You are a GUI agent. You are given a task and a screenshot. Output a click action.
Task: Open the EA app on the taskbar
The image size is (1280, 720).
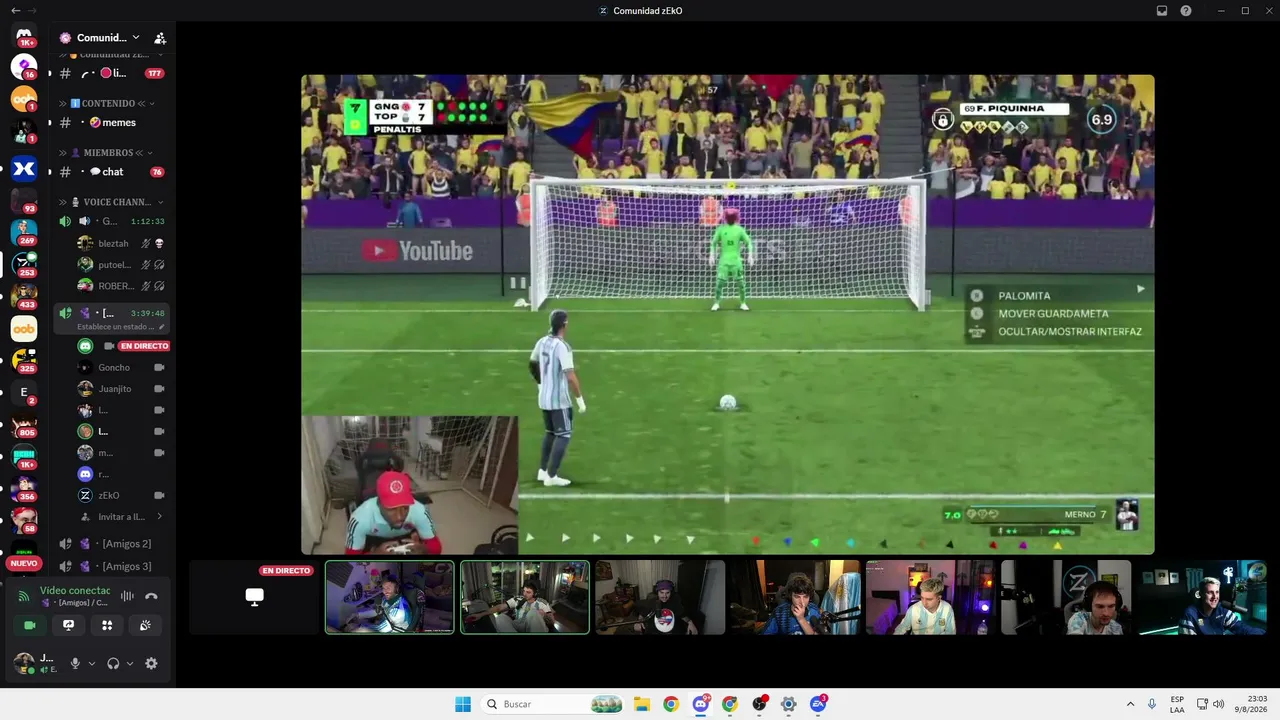(x=818, y=704)
